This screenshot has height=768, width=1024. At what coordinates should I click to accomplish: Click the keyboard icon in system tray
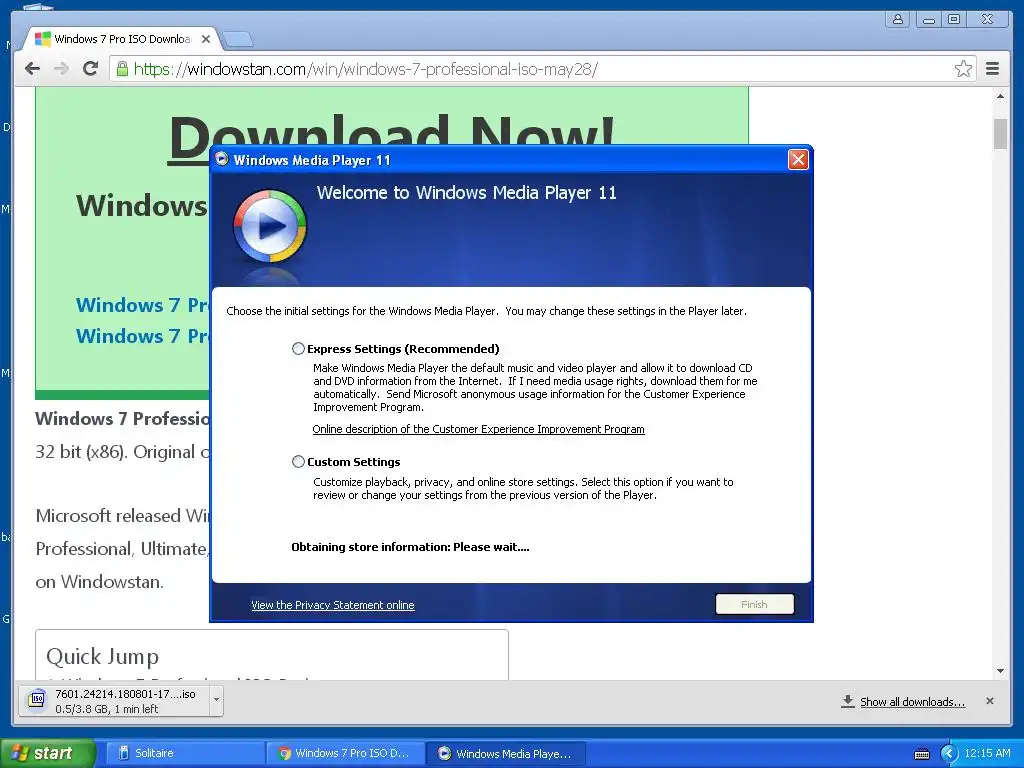coord(921,754)
